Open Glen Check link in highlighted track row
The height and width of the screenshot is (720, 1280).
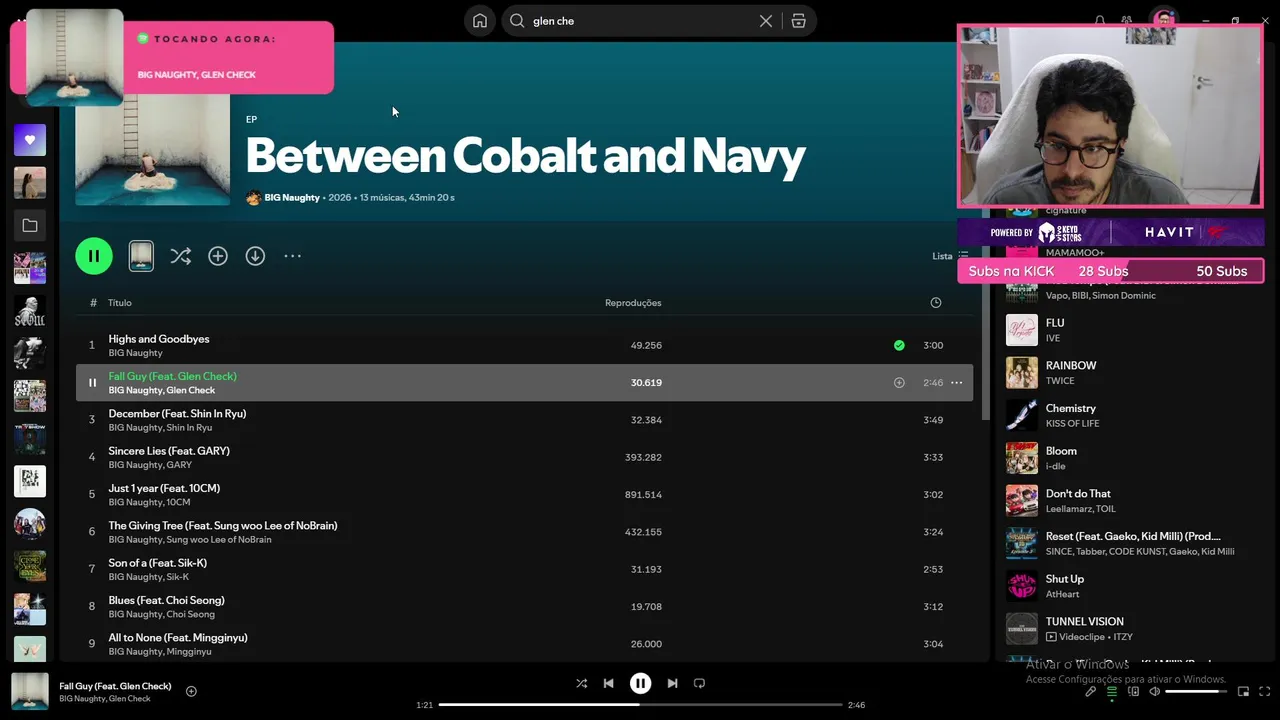(190, 390)
